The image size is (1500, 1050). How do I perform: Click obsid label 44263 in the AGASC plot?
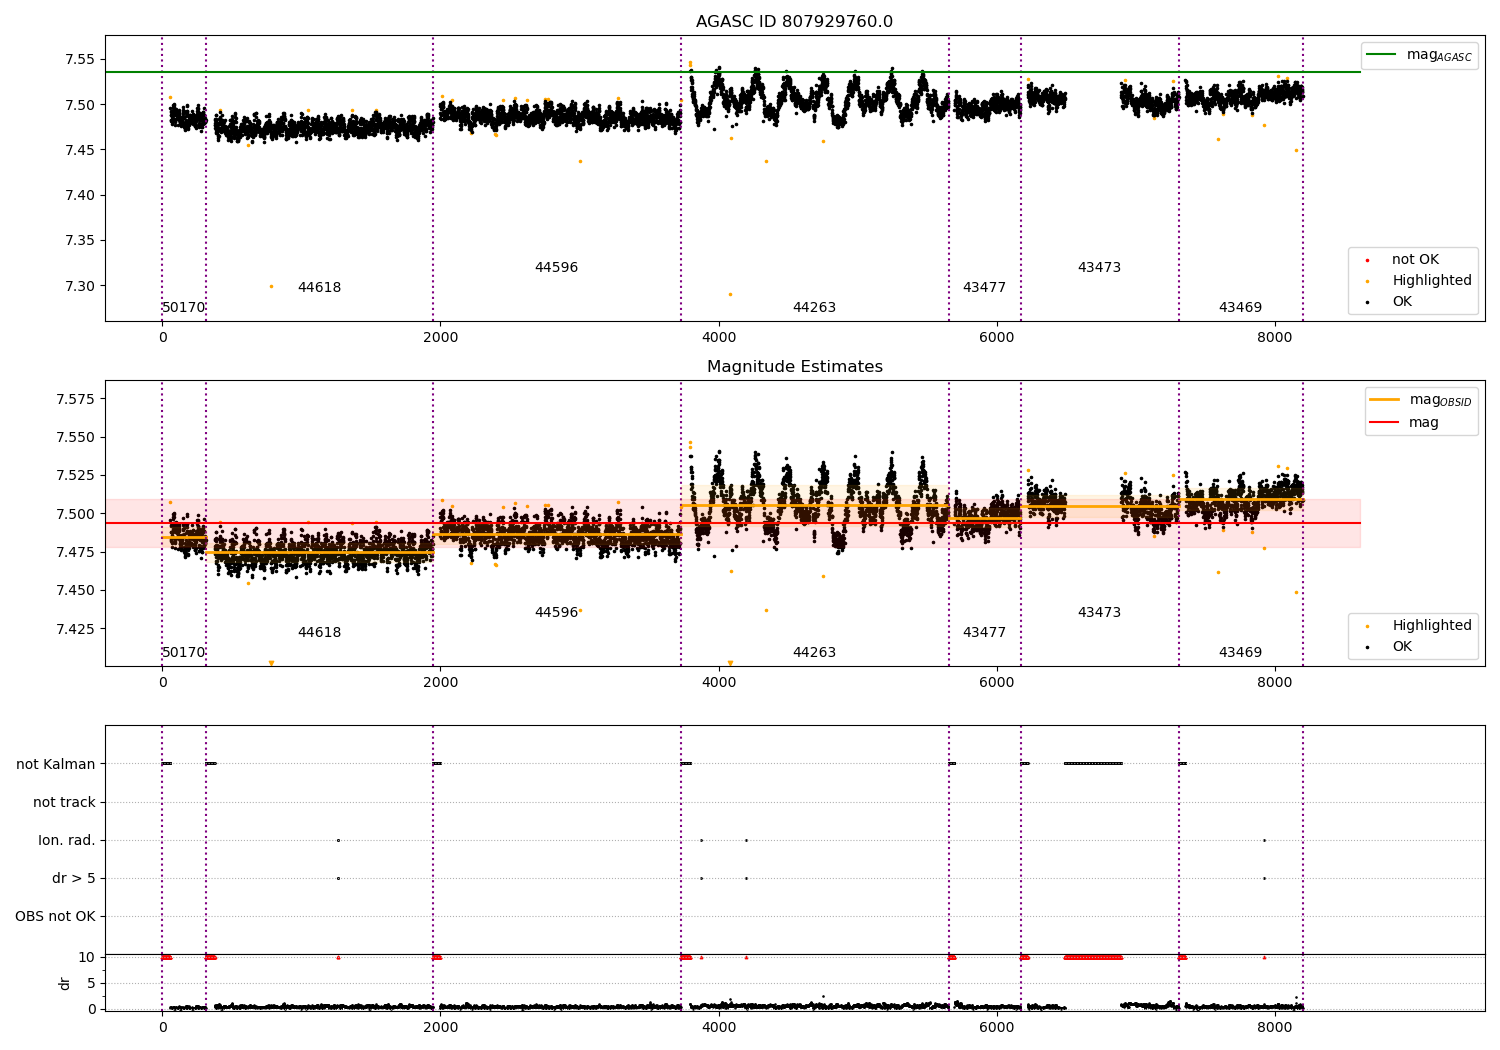[x=814, y=308]
